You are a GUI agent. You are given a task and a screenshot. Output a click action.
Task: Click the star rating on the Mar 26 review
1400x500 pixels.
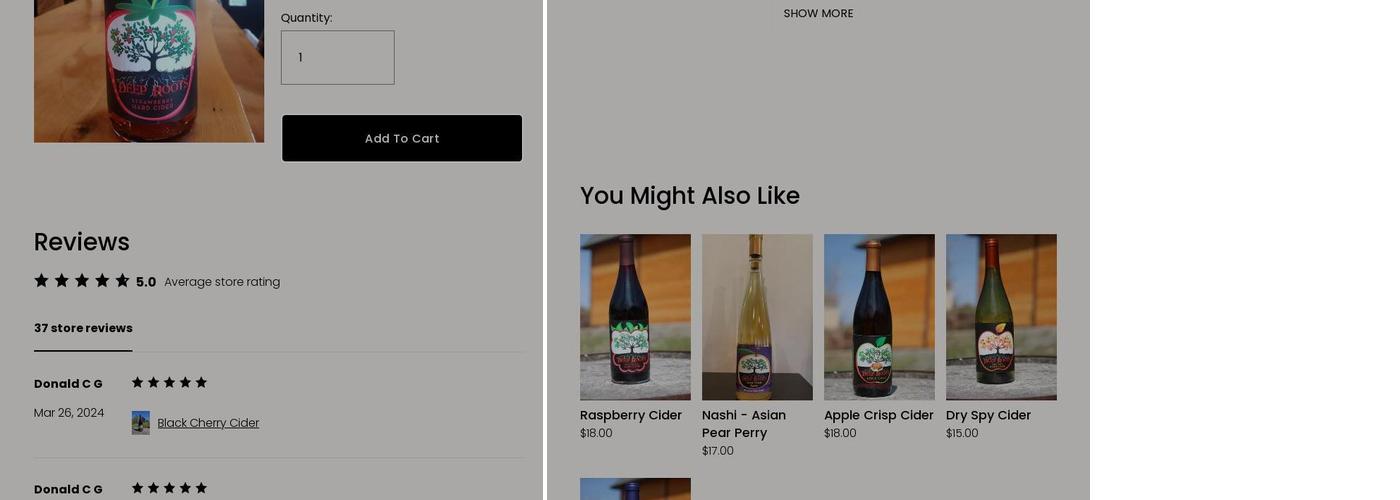coord(169,383)
